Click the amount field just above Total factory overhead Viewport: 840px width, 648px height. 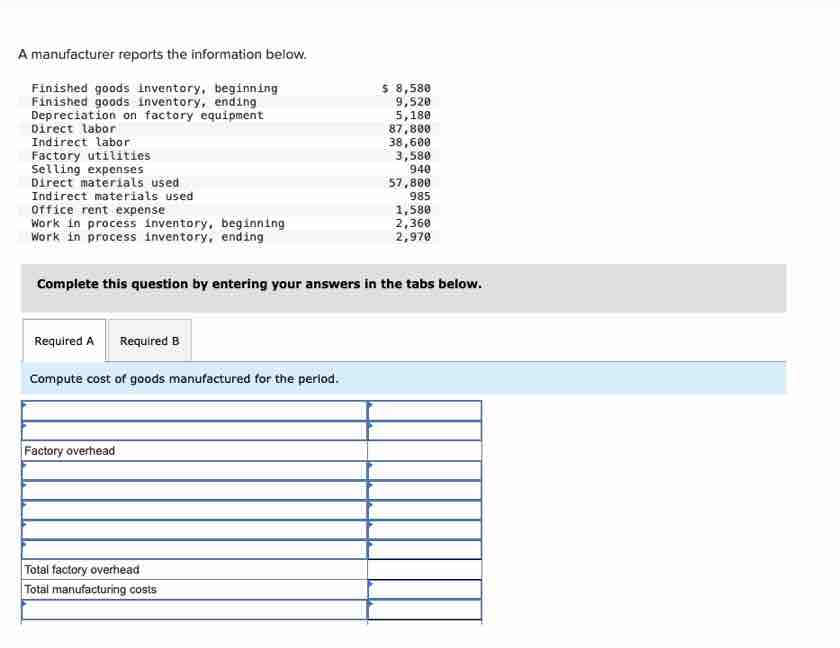[424, 549]
